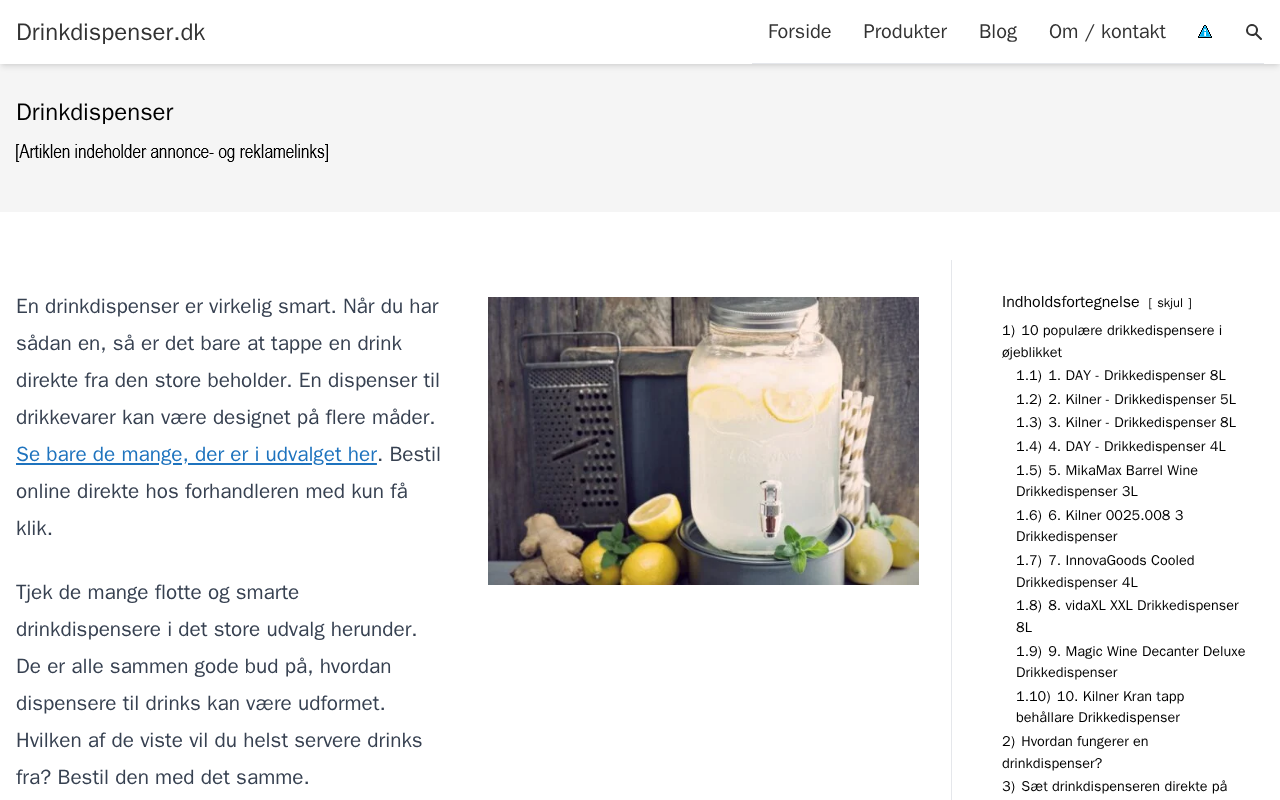Follow the 'Se bare de mange' link
1280x800 pixels.
(196, 454)
